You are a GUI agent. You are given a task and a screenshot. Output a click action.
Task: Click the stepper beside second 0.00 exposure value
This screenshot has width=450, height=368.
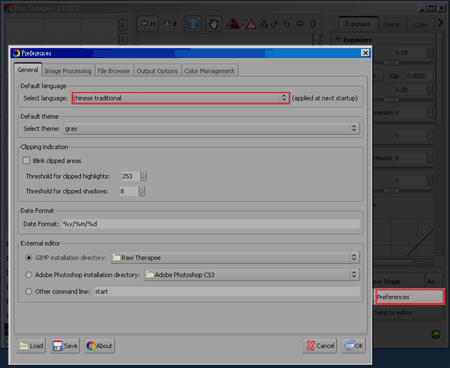click(x=429, y=90)
